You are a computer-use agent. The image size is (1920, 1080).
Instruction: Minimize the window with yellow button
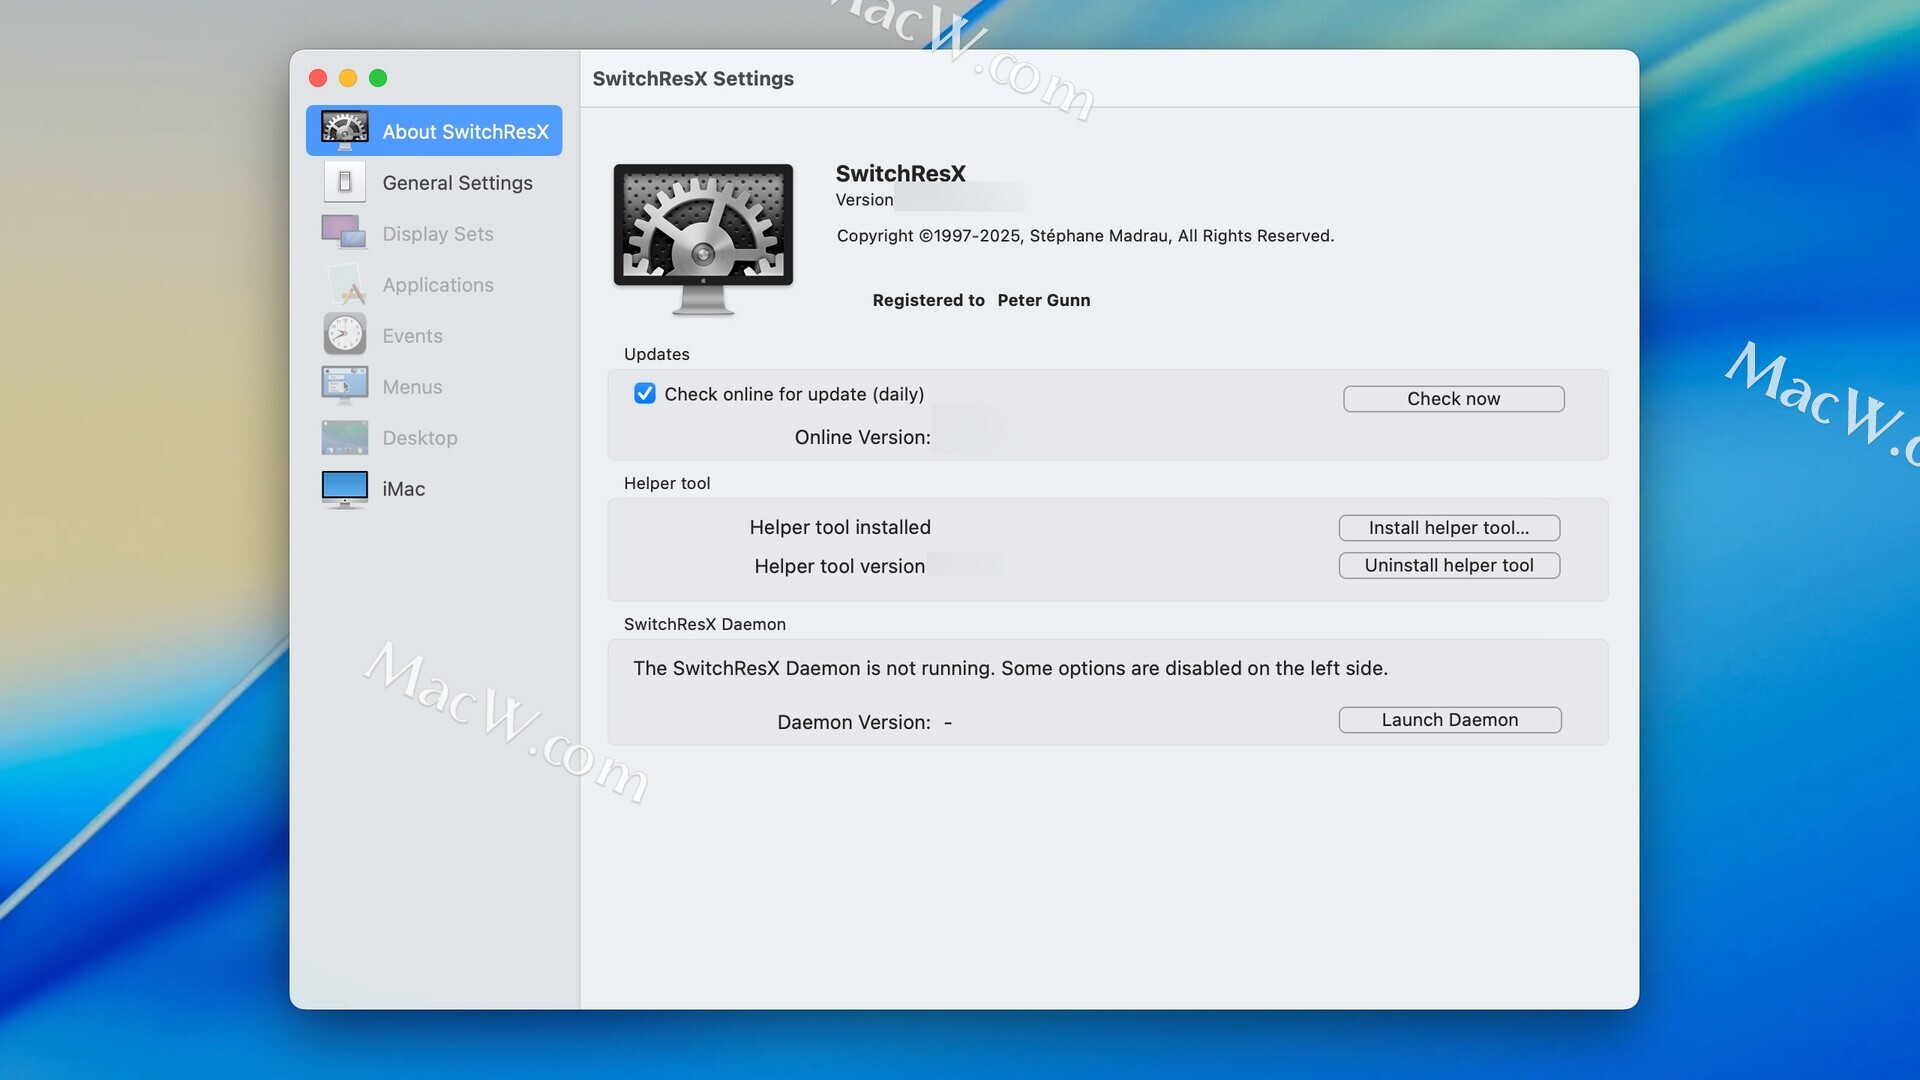(x=348, y=78)
